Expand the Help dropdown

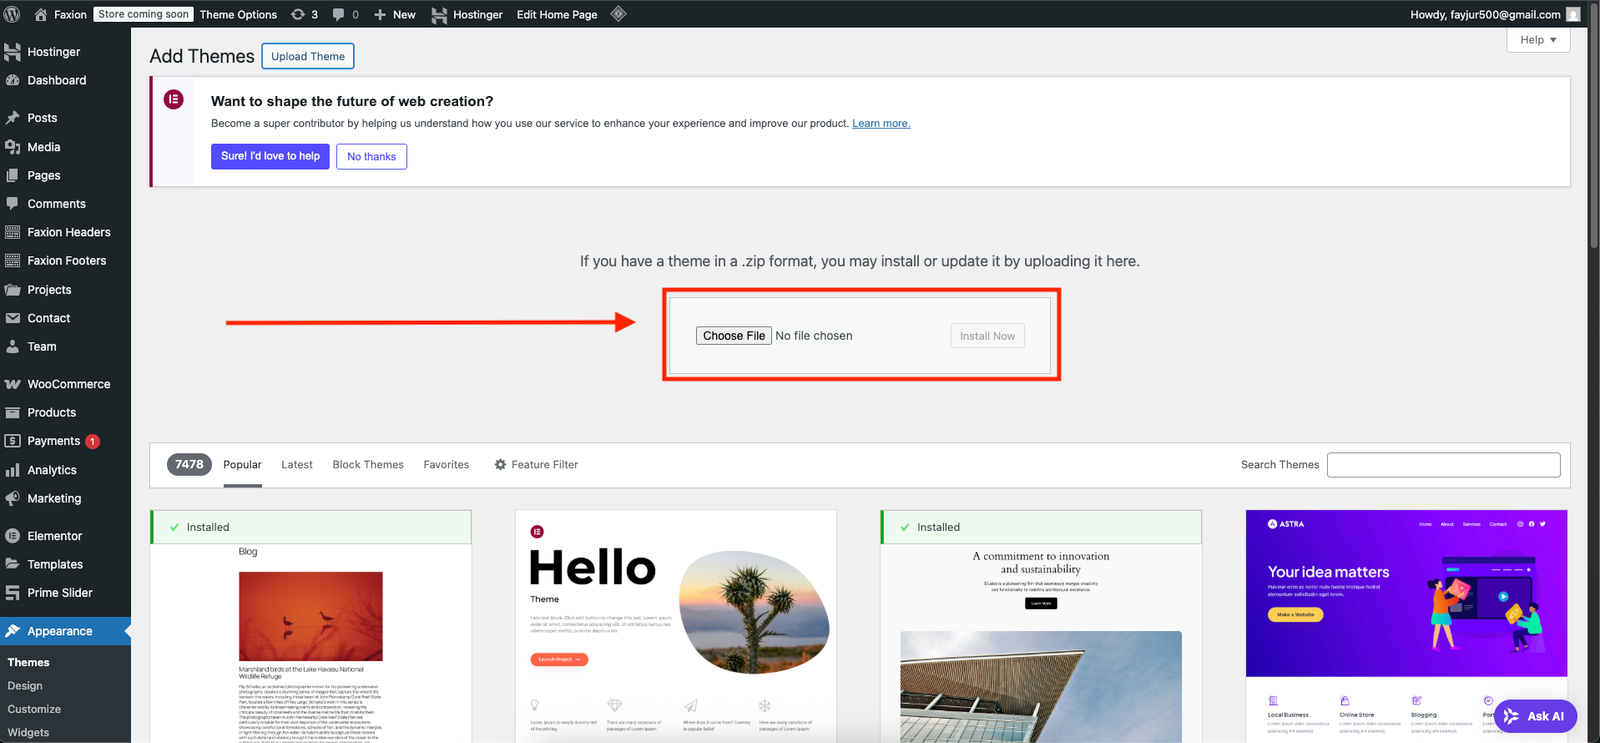coord(1537,40)
